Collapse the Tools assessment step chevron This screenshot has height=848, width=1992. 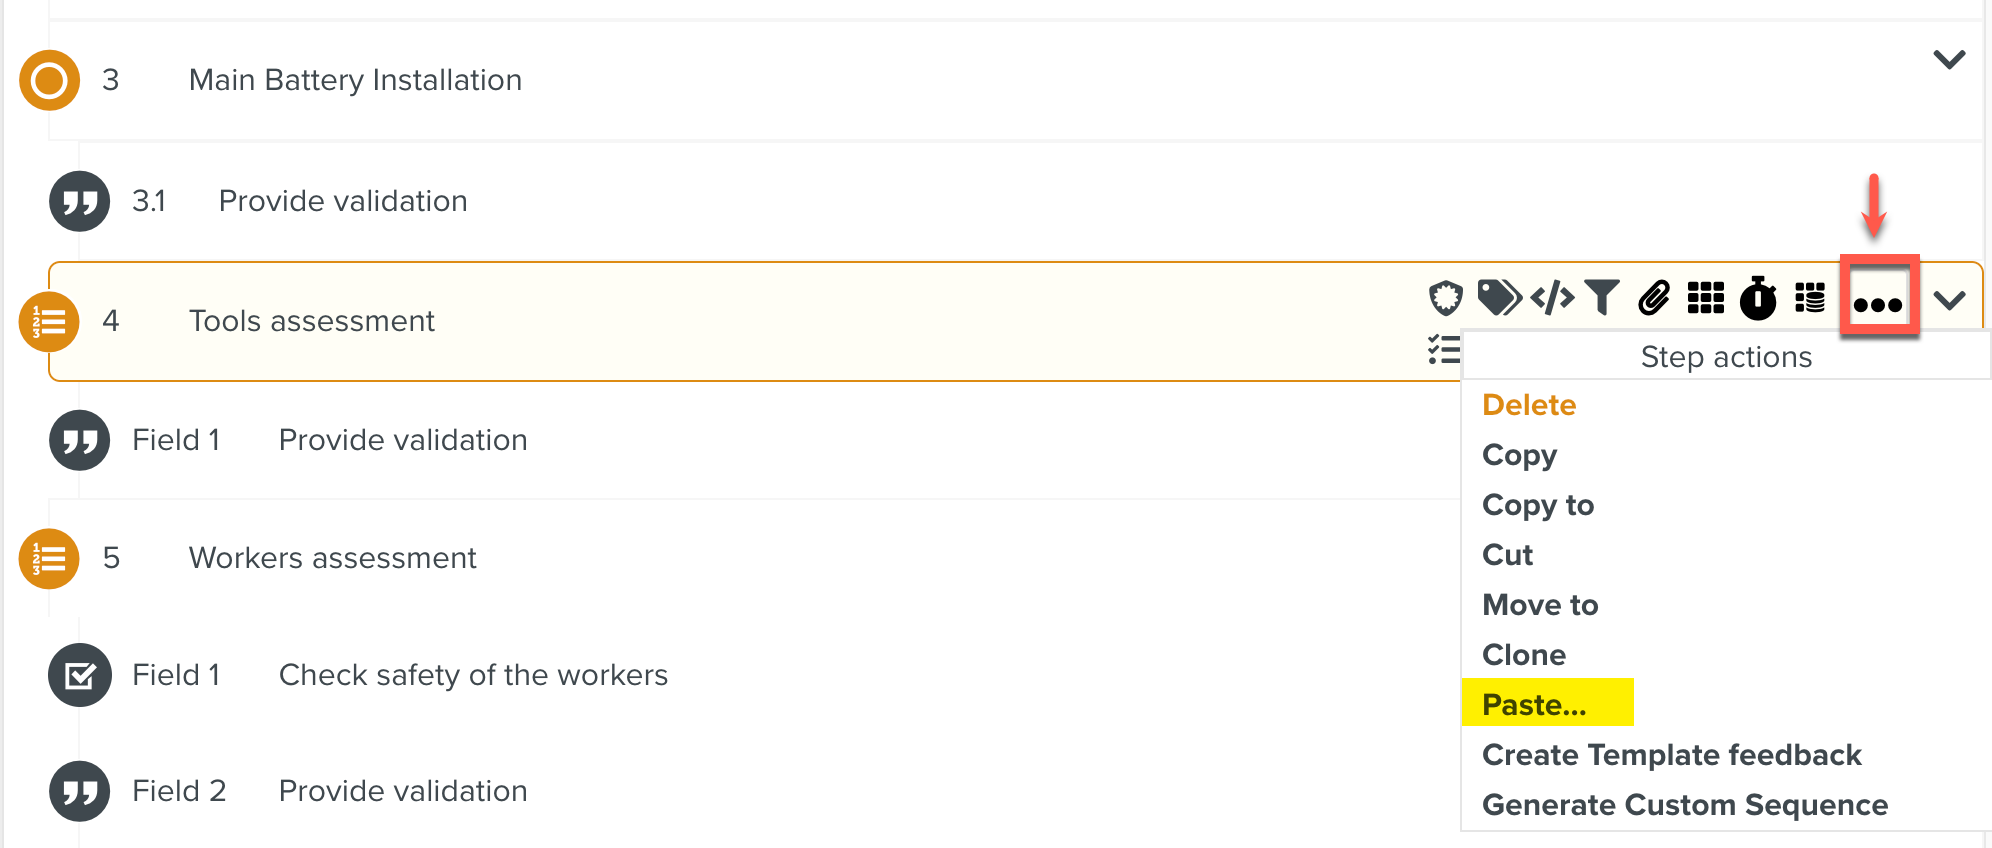click(1949, 300)
